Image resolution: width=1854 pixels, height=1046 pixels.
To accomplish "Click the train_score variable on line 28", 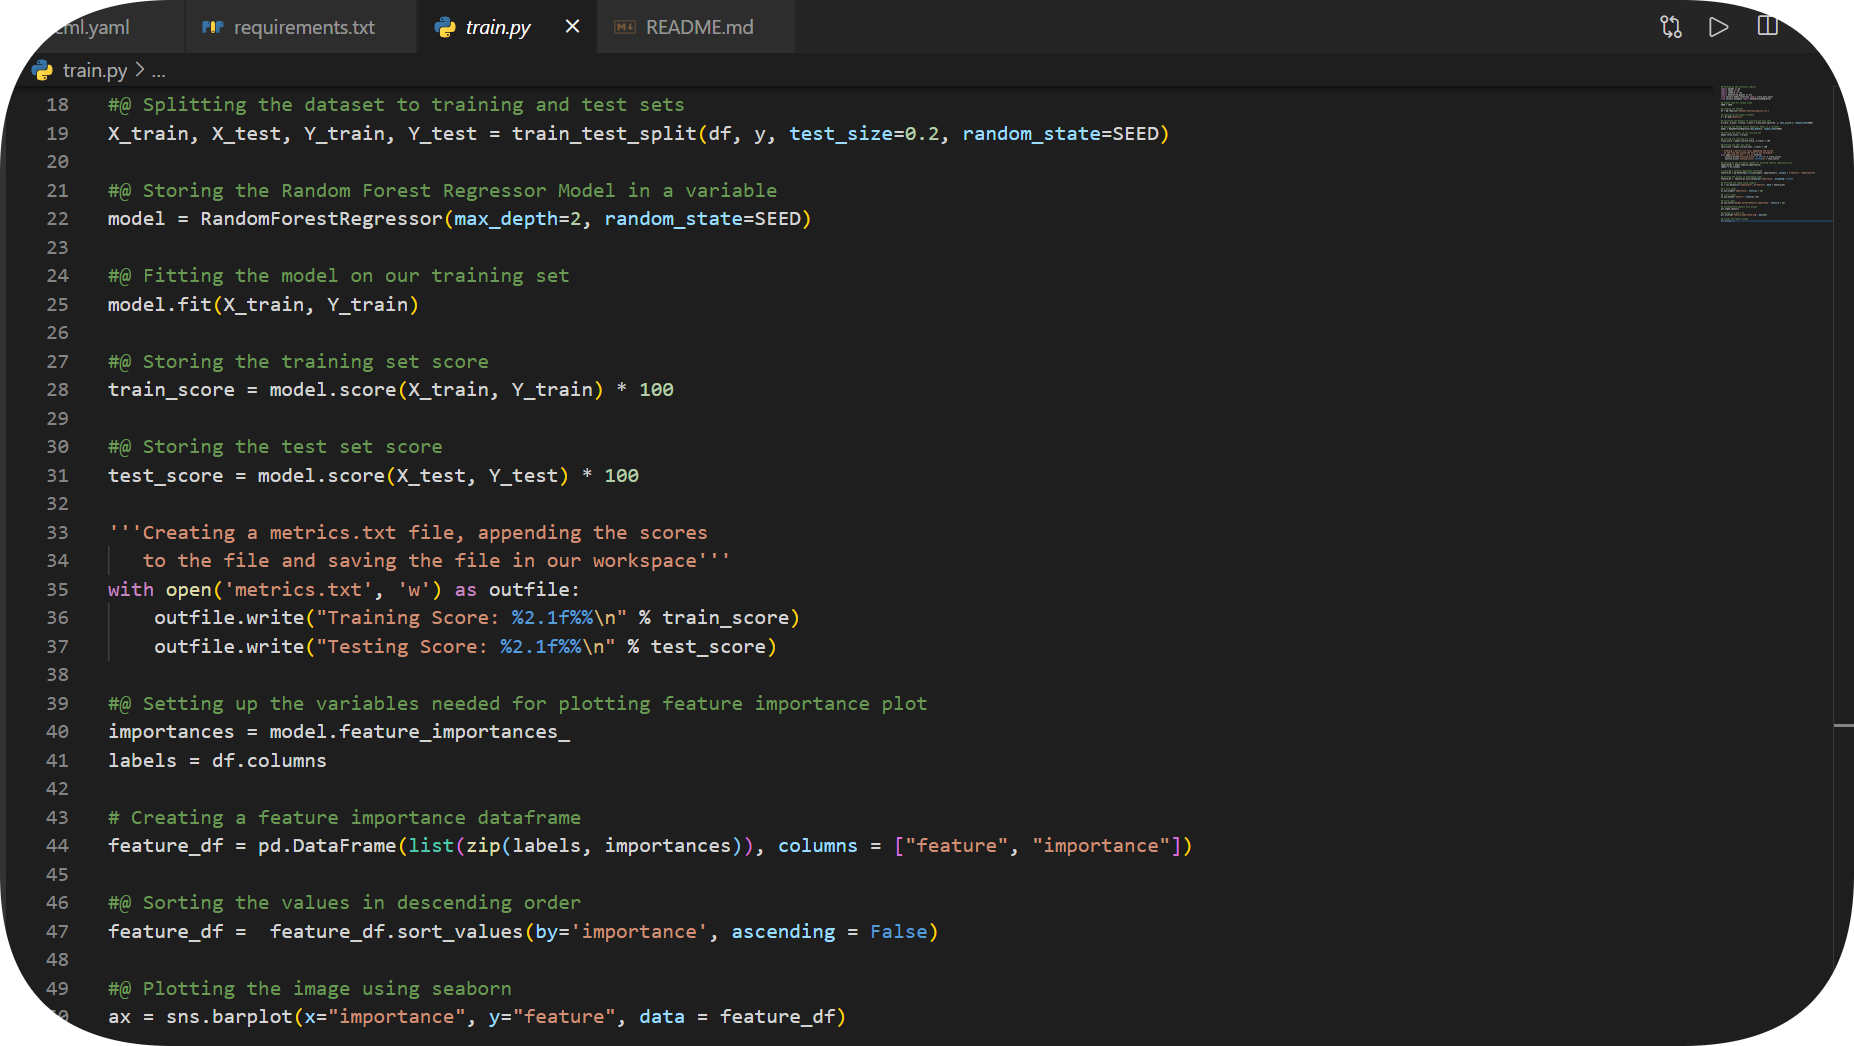I will [x=171, y=389].
